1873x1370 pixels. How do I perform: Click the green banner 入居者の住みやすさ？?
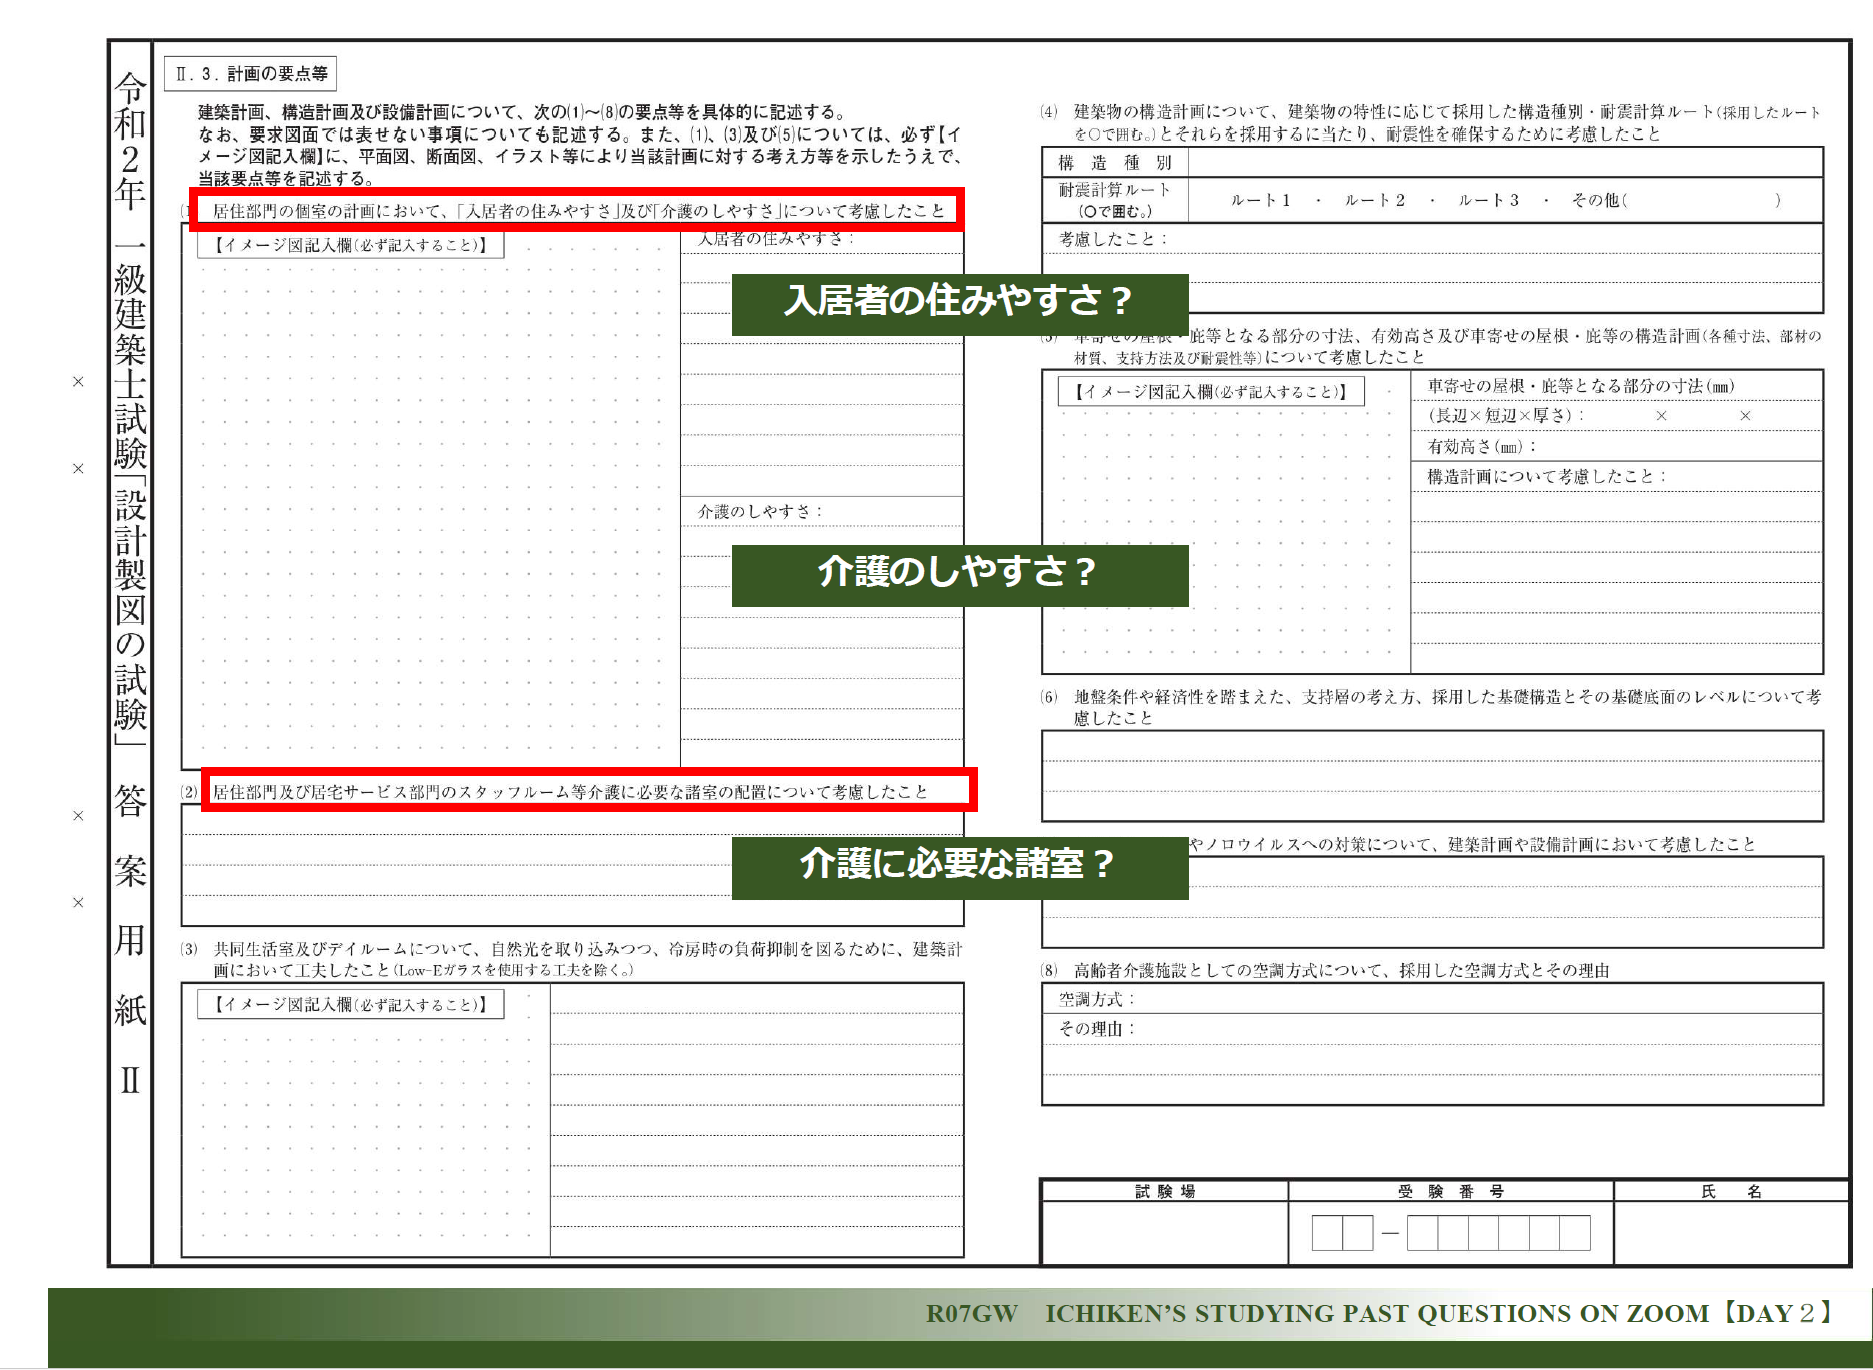point(960,304)
